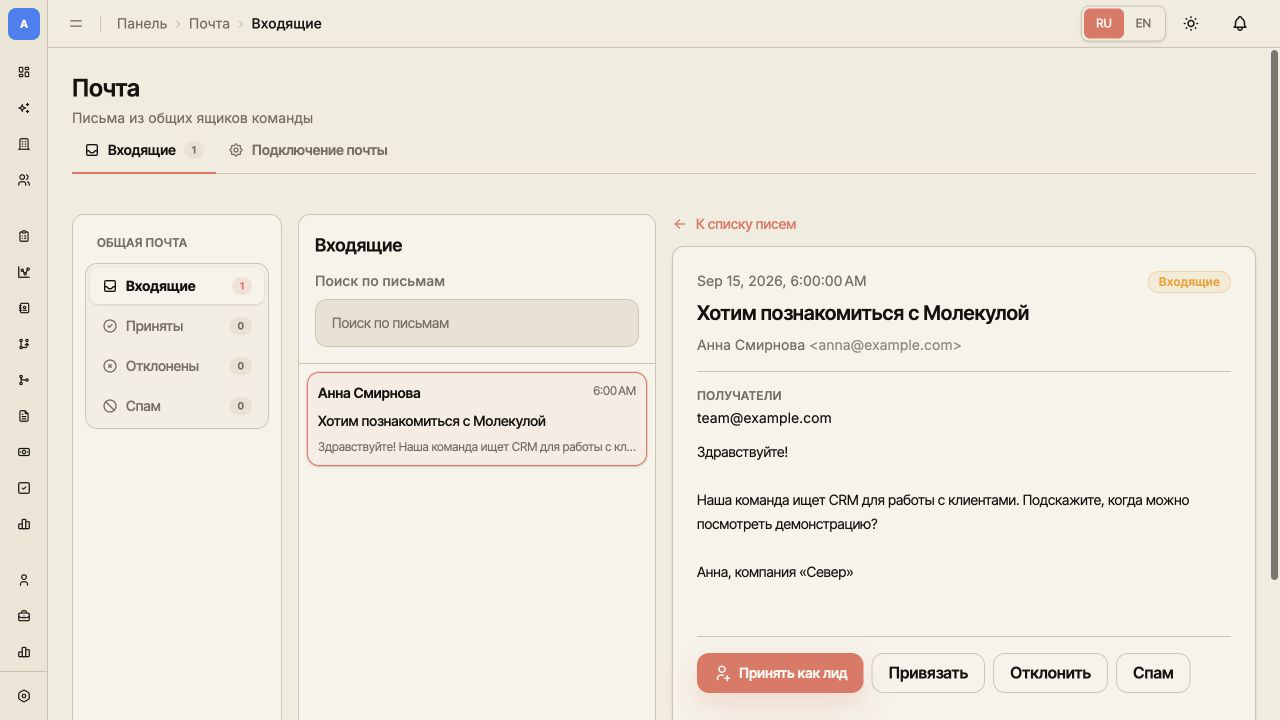Open the Отклонены mail folder

point(177,366)
